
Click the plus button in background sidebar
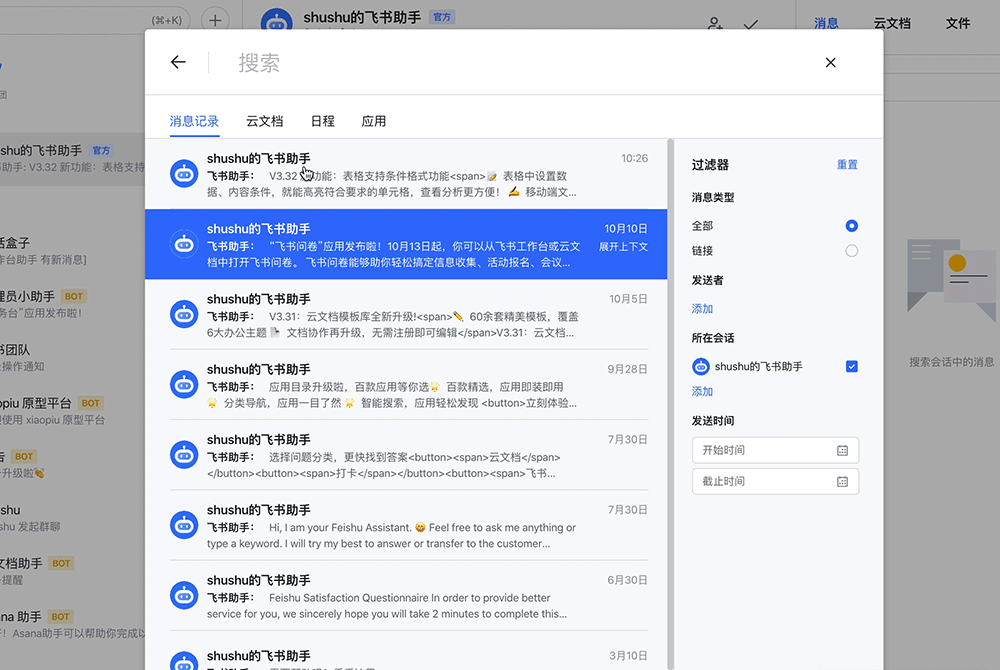click(215, 20)
